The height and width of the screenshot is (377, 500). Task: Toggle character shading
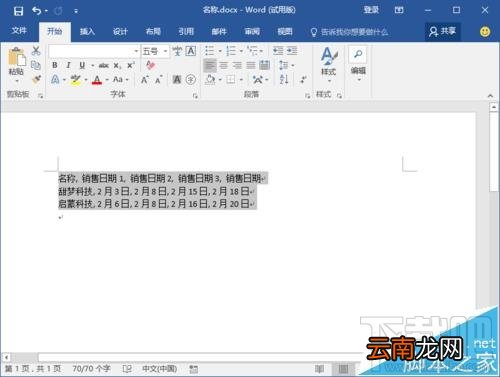point(177,80)
